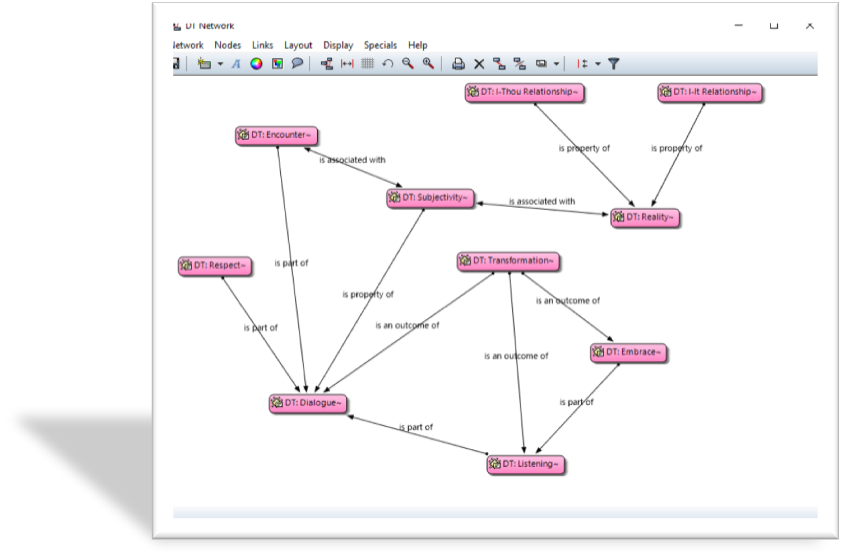Click the X remove icon in toolbar
Image resolution: width=841 pixels, height=555 pixels.
(x=479, y=64)
